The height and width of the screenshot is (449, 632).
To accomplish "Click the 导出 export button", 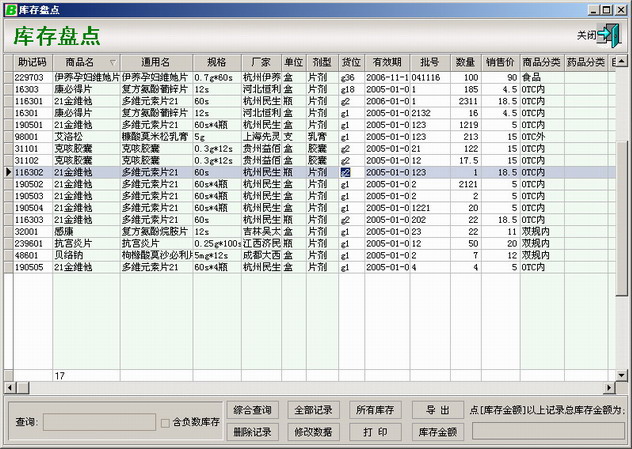I will click(x=437, y=410).
